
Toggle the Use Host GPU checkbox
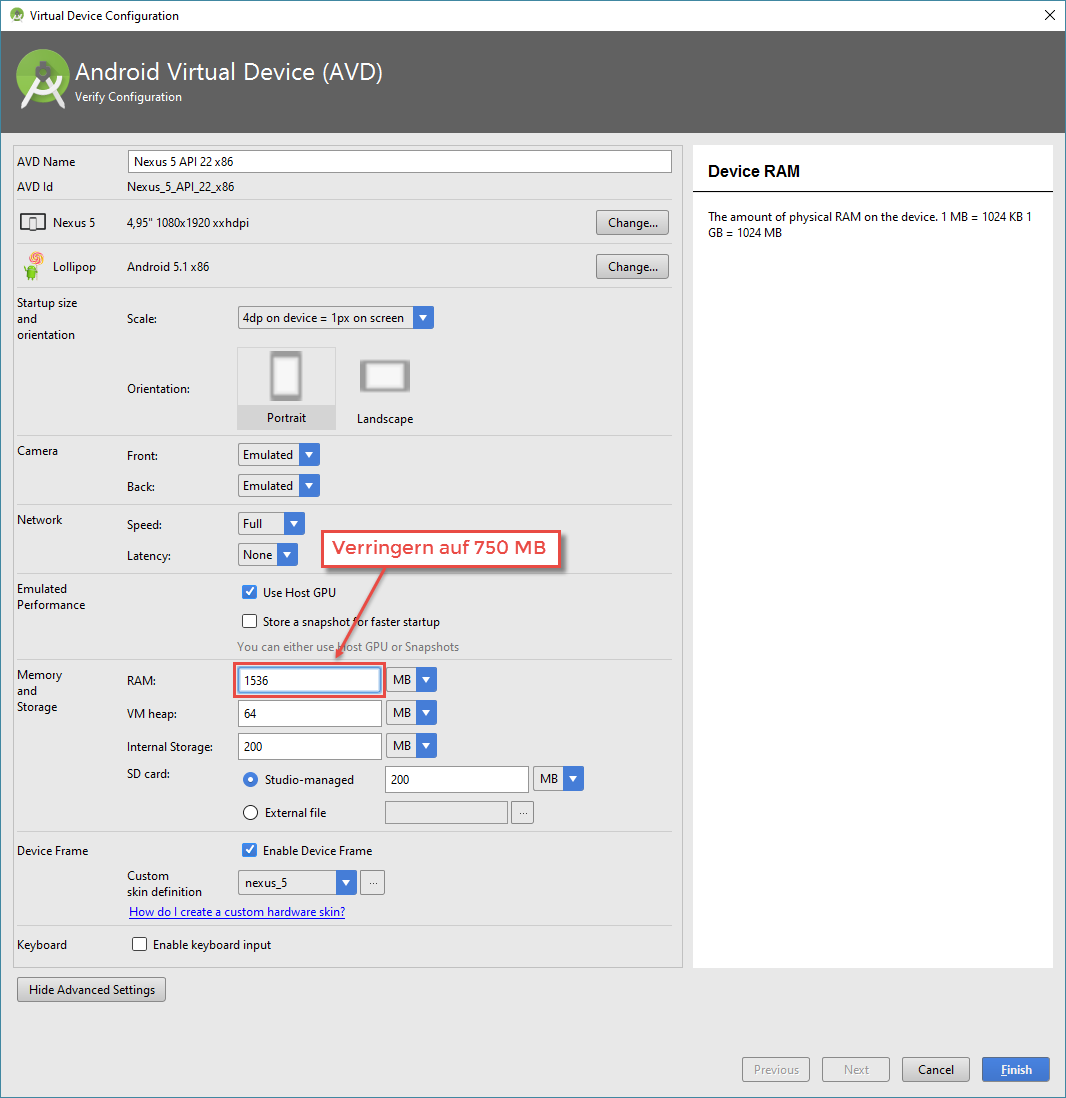pos(249,592)
